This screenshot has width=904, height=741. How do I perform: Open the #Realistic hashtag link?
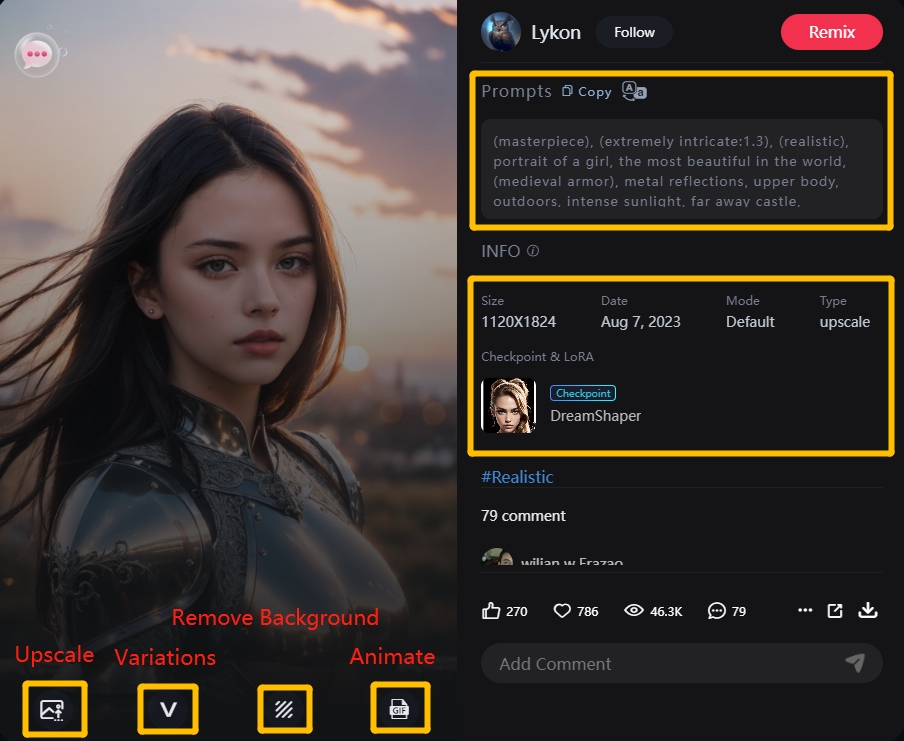(517, 477)
